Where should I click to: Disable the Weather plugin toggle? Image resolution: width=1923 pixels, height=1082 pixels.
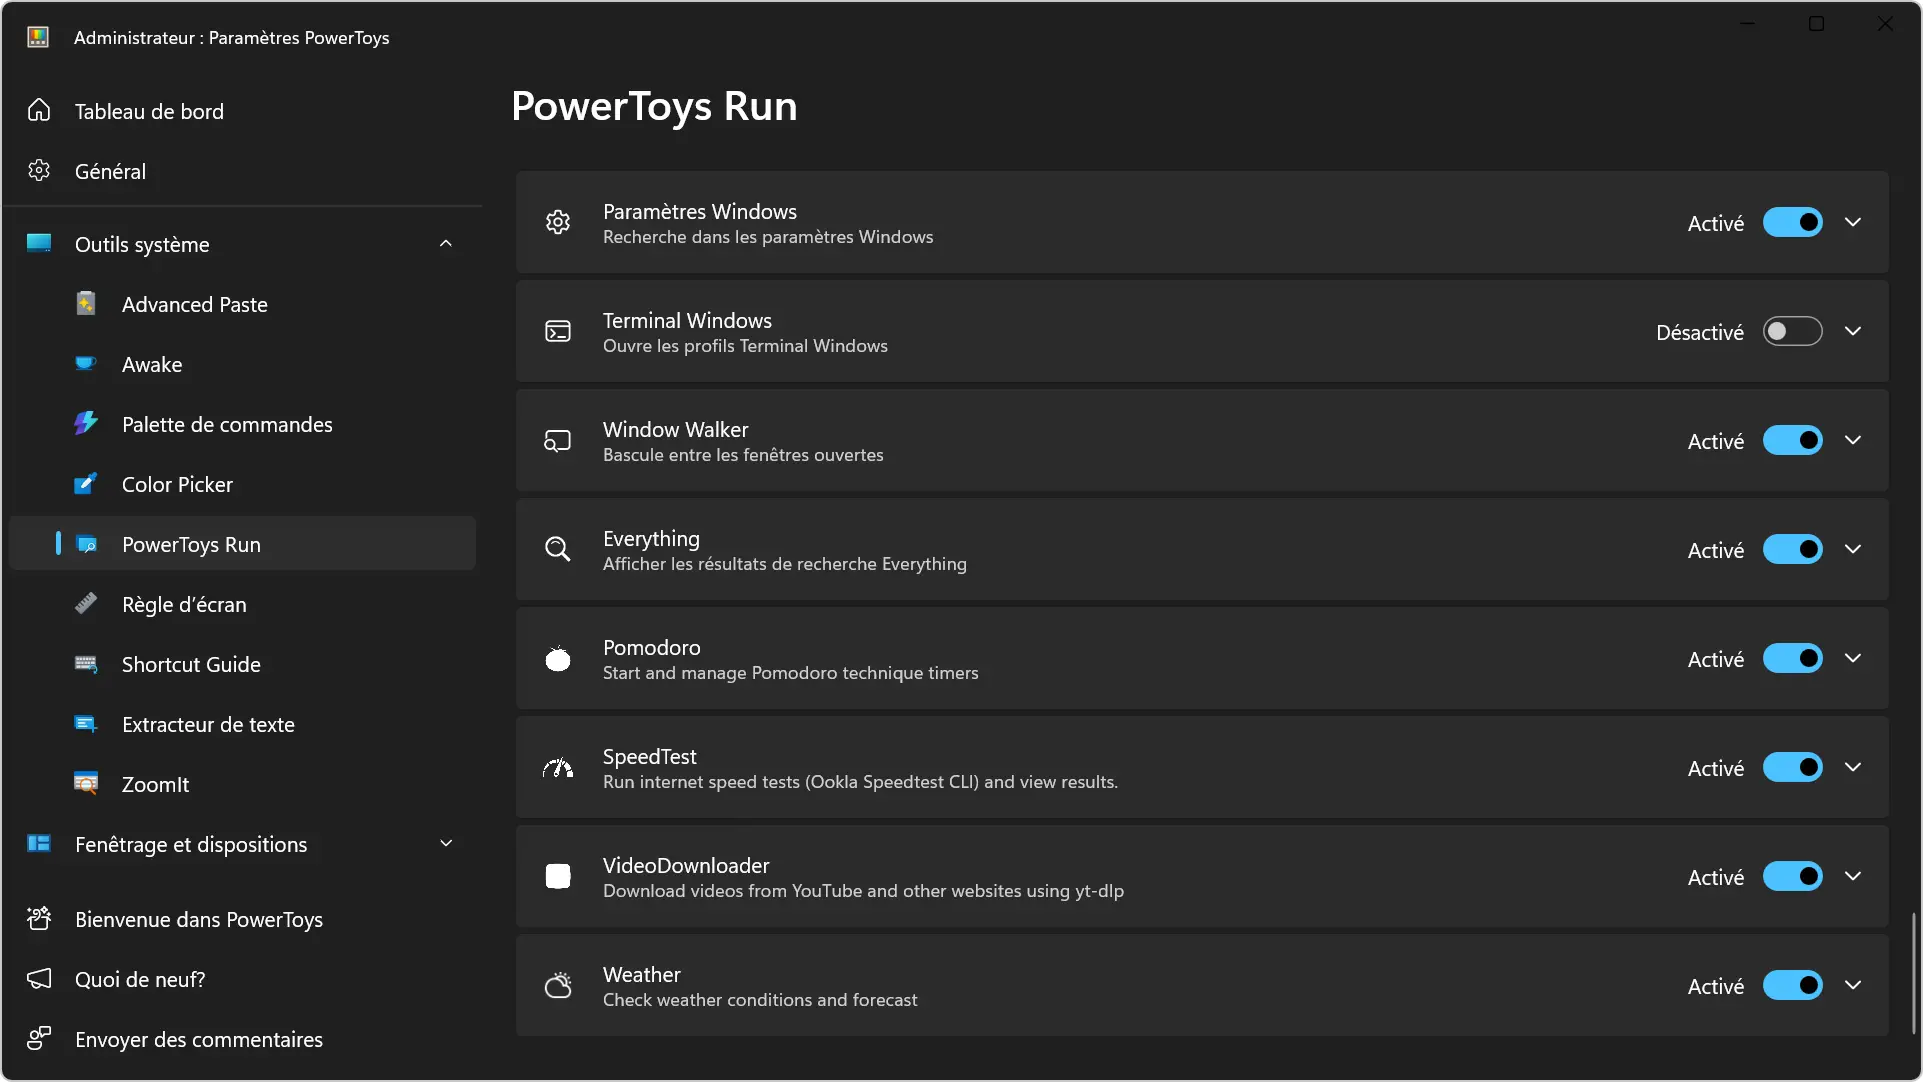(1792, 985)
